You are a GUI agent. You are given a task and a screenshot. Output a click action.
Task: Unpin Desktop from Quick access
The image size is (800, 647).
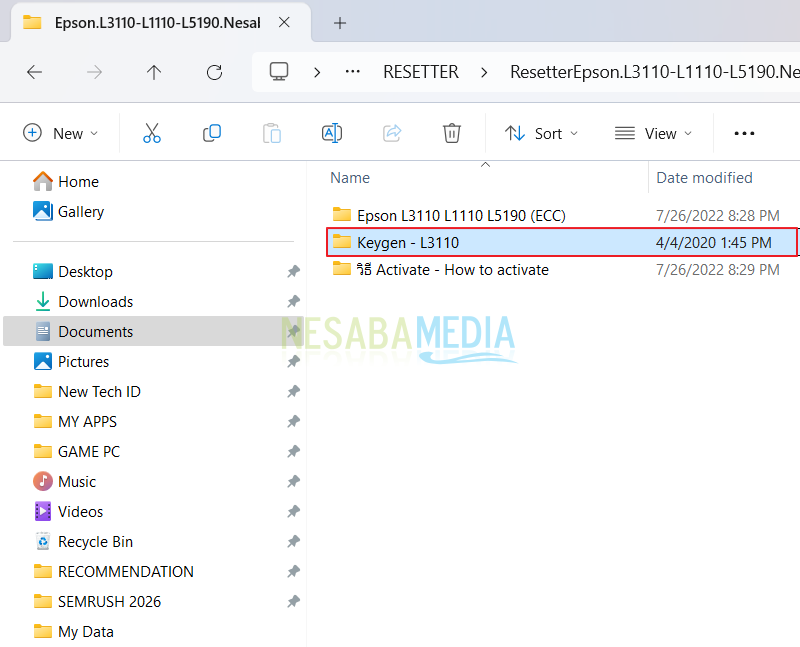click(x=293, y=272)
